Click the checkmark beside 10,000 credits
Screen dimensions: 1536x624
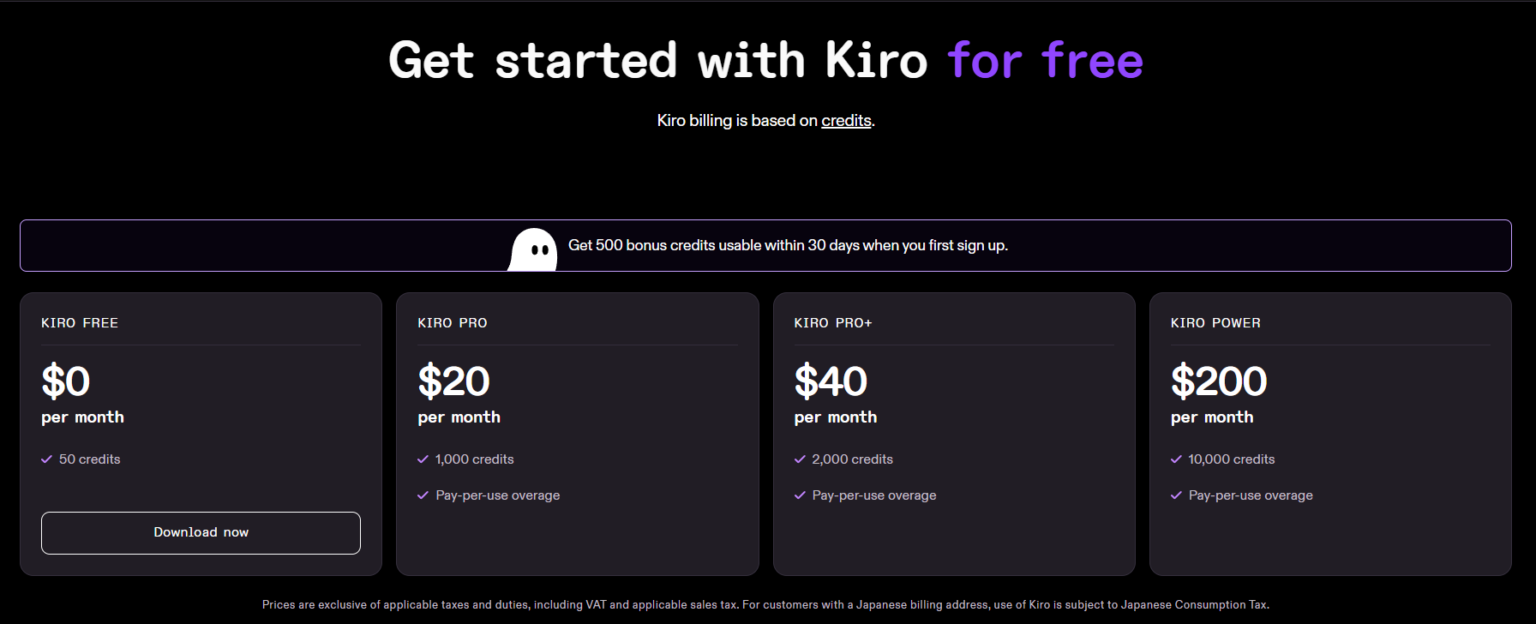click(x=1176, y=459)
